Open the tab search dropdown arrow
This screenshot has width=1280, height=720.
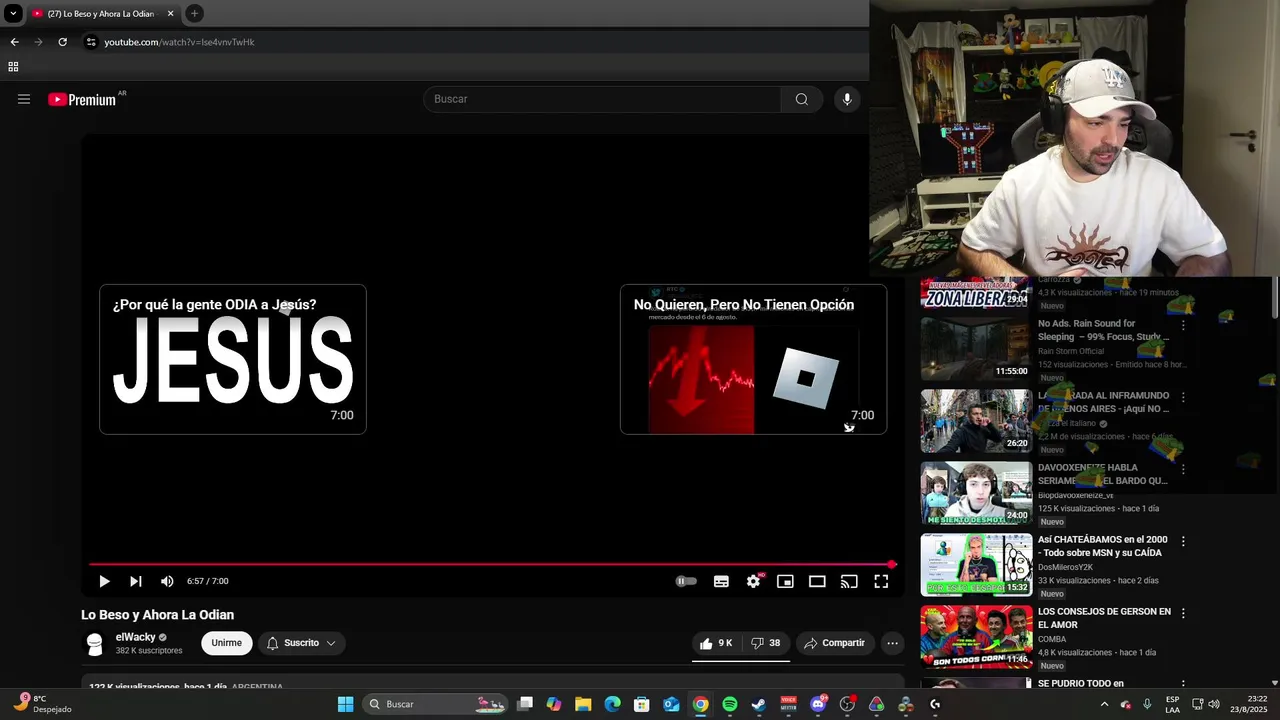point(13,14)
